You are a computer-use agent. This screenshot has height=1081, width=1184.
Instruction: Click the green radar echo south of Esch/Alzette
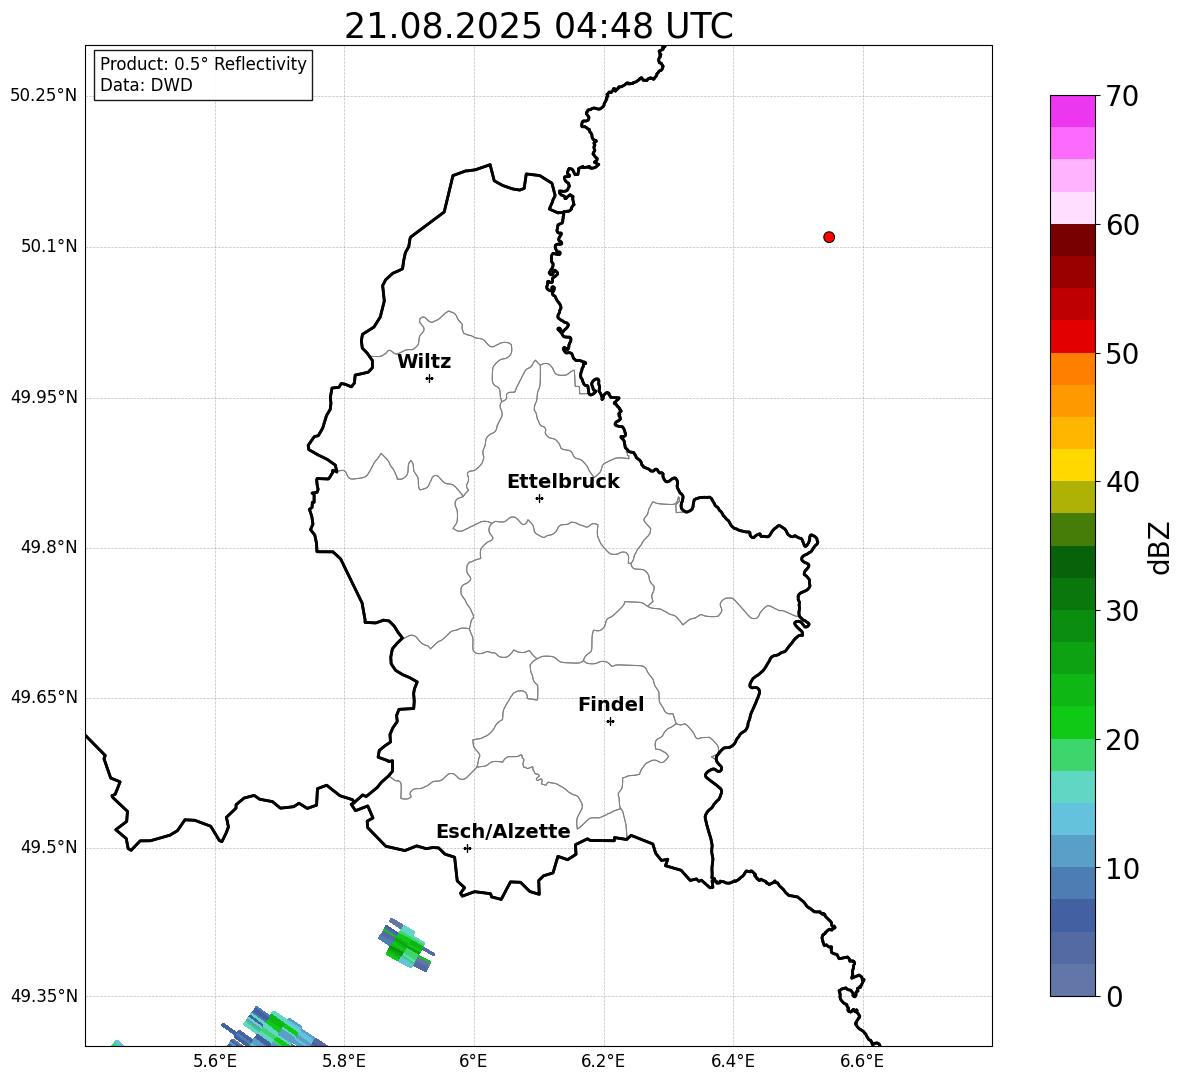406,945
